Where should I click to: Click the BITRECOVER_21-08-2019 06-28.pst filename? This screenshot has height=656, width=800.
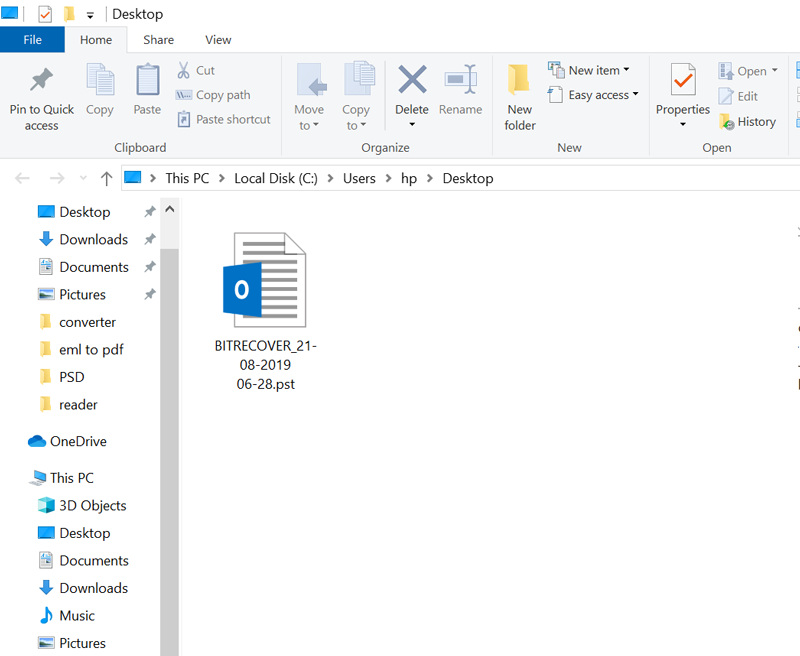point(265,365)
